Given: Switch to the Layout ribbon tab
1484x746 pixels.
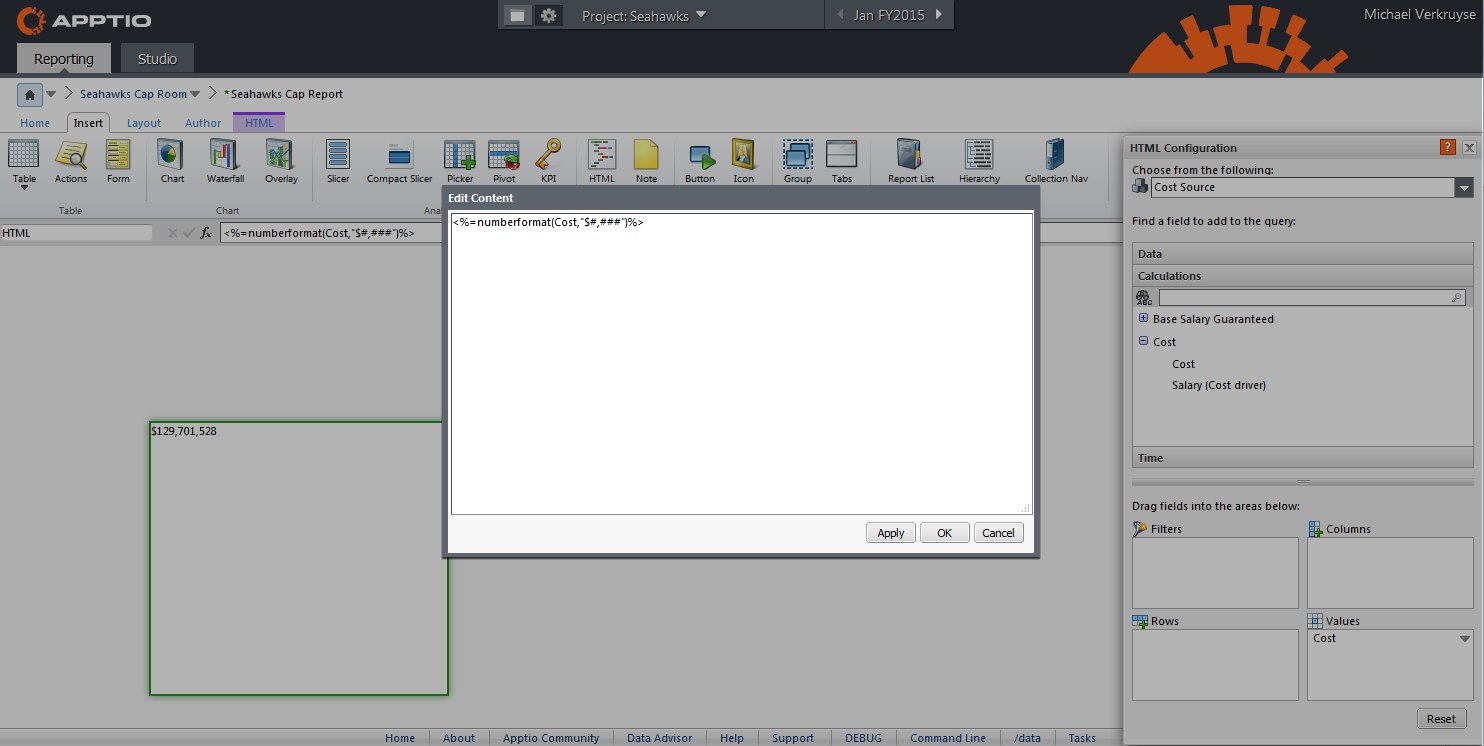Looking at the screenshot, I should [x=143, y=122].
